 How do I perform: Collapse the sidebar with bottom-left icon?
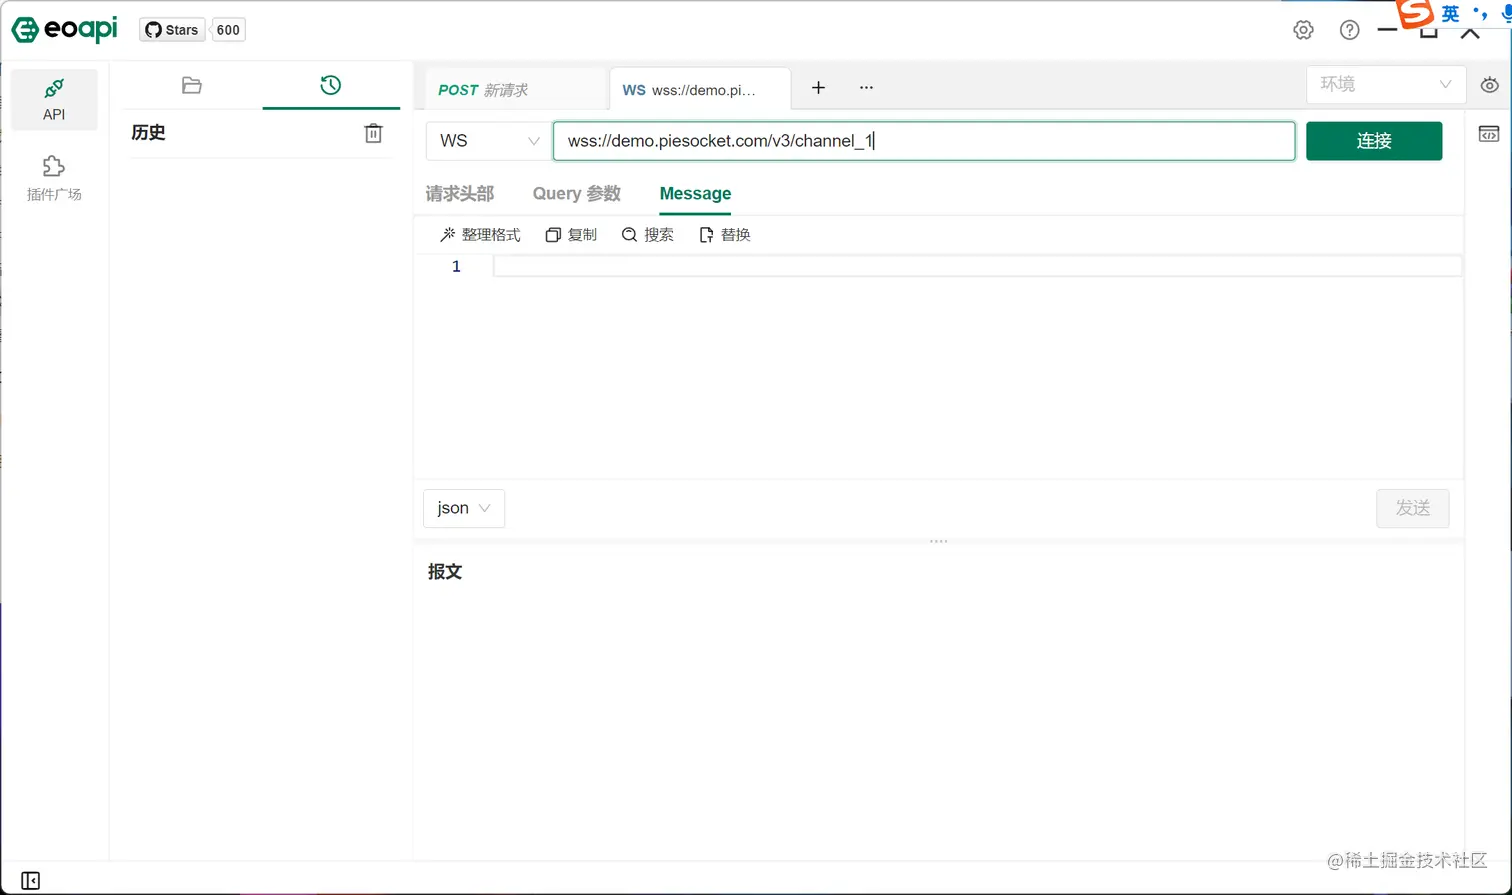(x=31, y=880)
